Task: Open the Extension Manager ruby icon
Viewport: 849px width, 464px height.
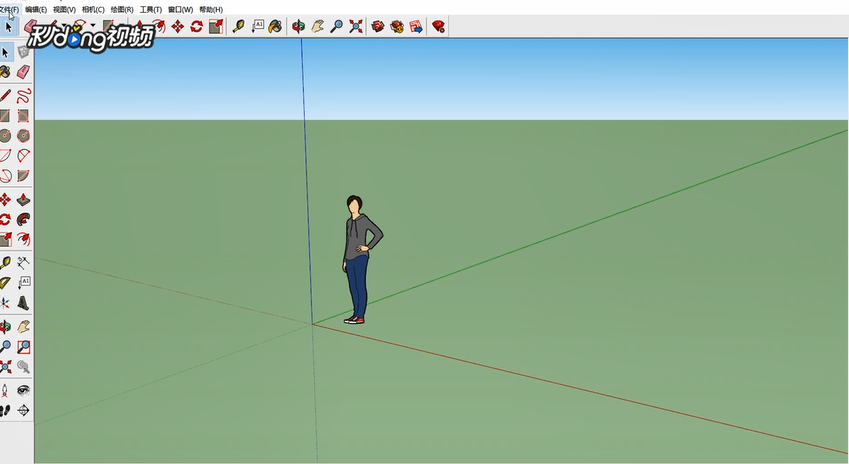Action: coord(439,27)
